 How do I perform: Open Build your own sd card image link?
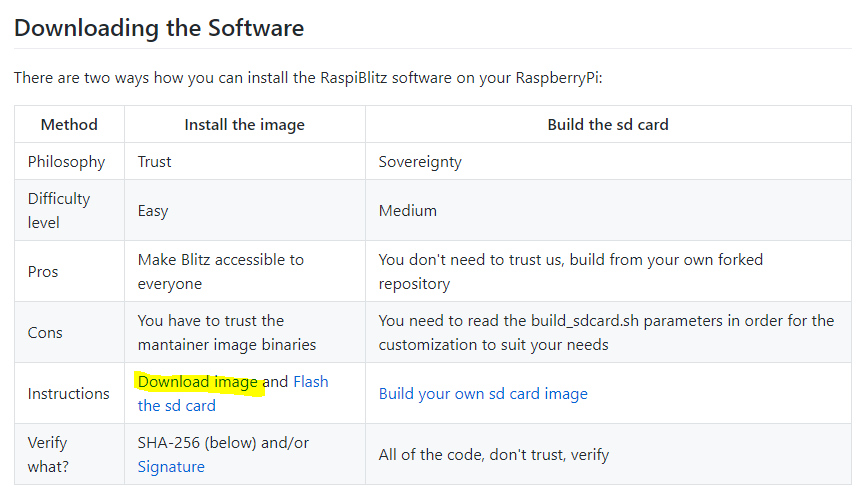coord(483,394)
